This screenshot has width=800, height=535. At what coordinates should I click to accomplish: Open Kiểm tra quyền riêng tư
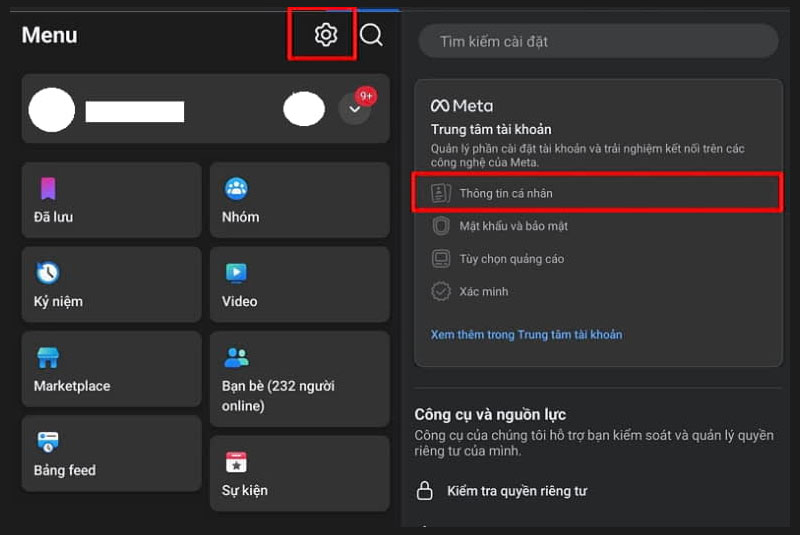pos(516,491)
